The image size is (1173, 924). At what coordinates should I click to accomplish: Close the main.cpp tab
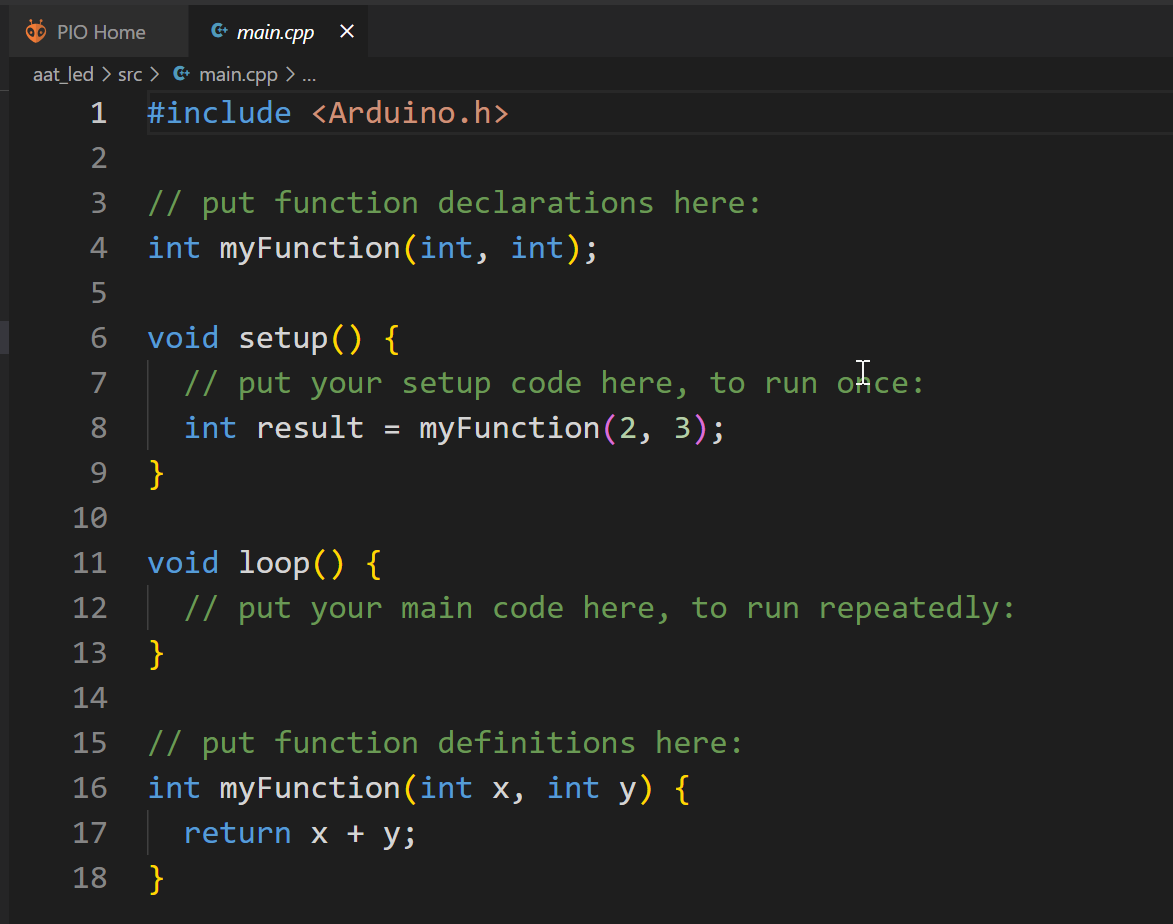347,31
